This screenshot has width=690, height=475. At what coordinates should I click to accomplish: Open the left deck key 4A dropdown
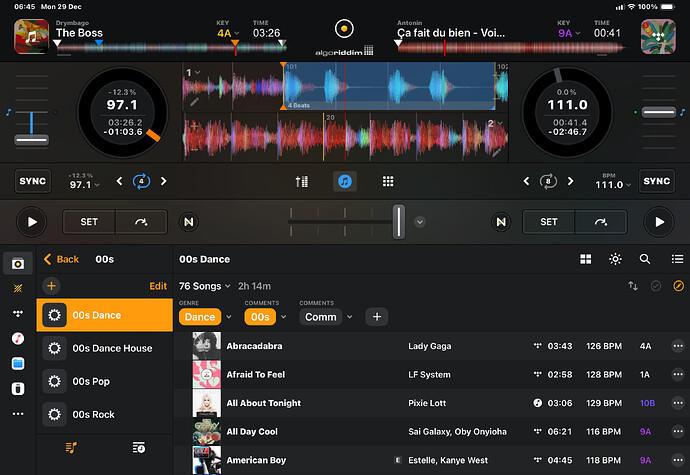pyautogui.click(x=228, y=33)
